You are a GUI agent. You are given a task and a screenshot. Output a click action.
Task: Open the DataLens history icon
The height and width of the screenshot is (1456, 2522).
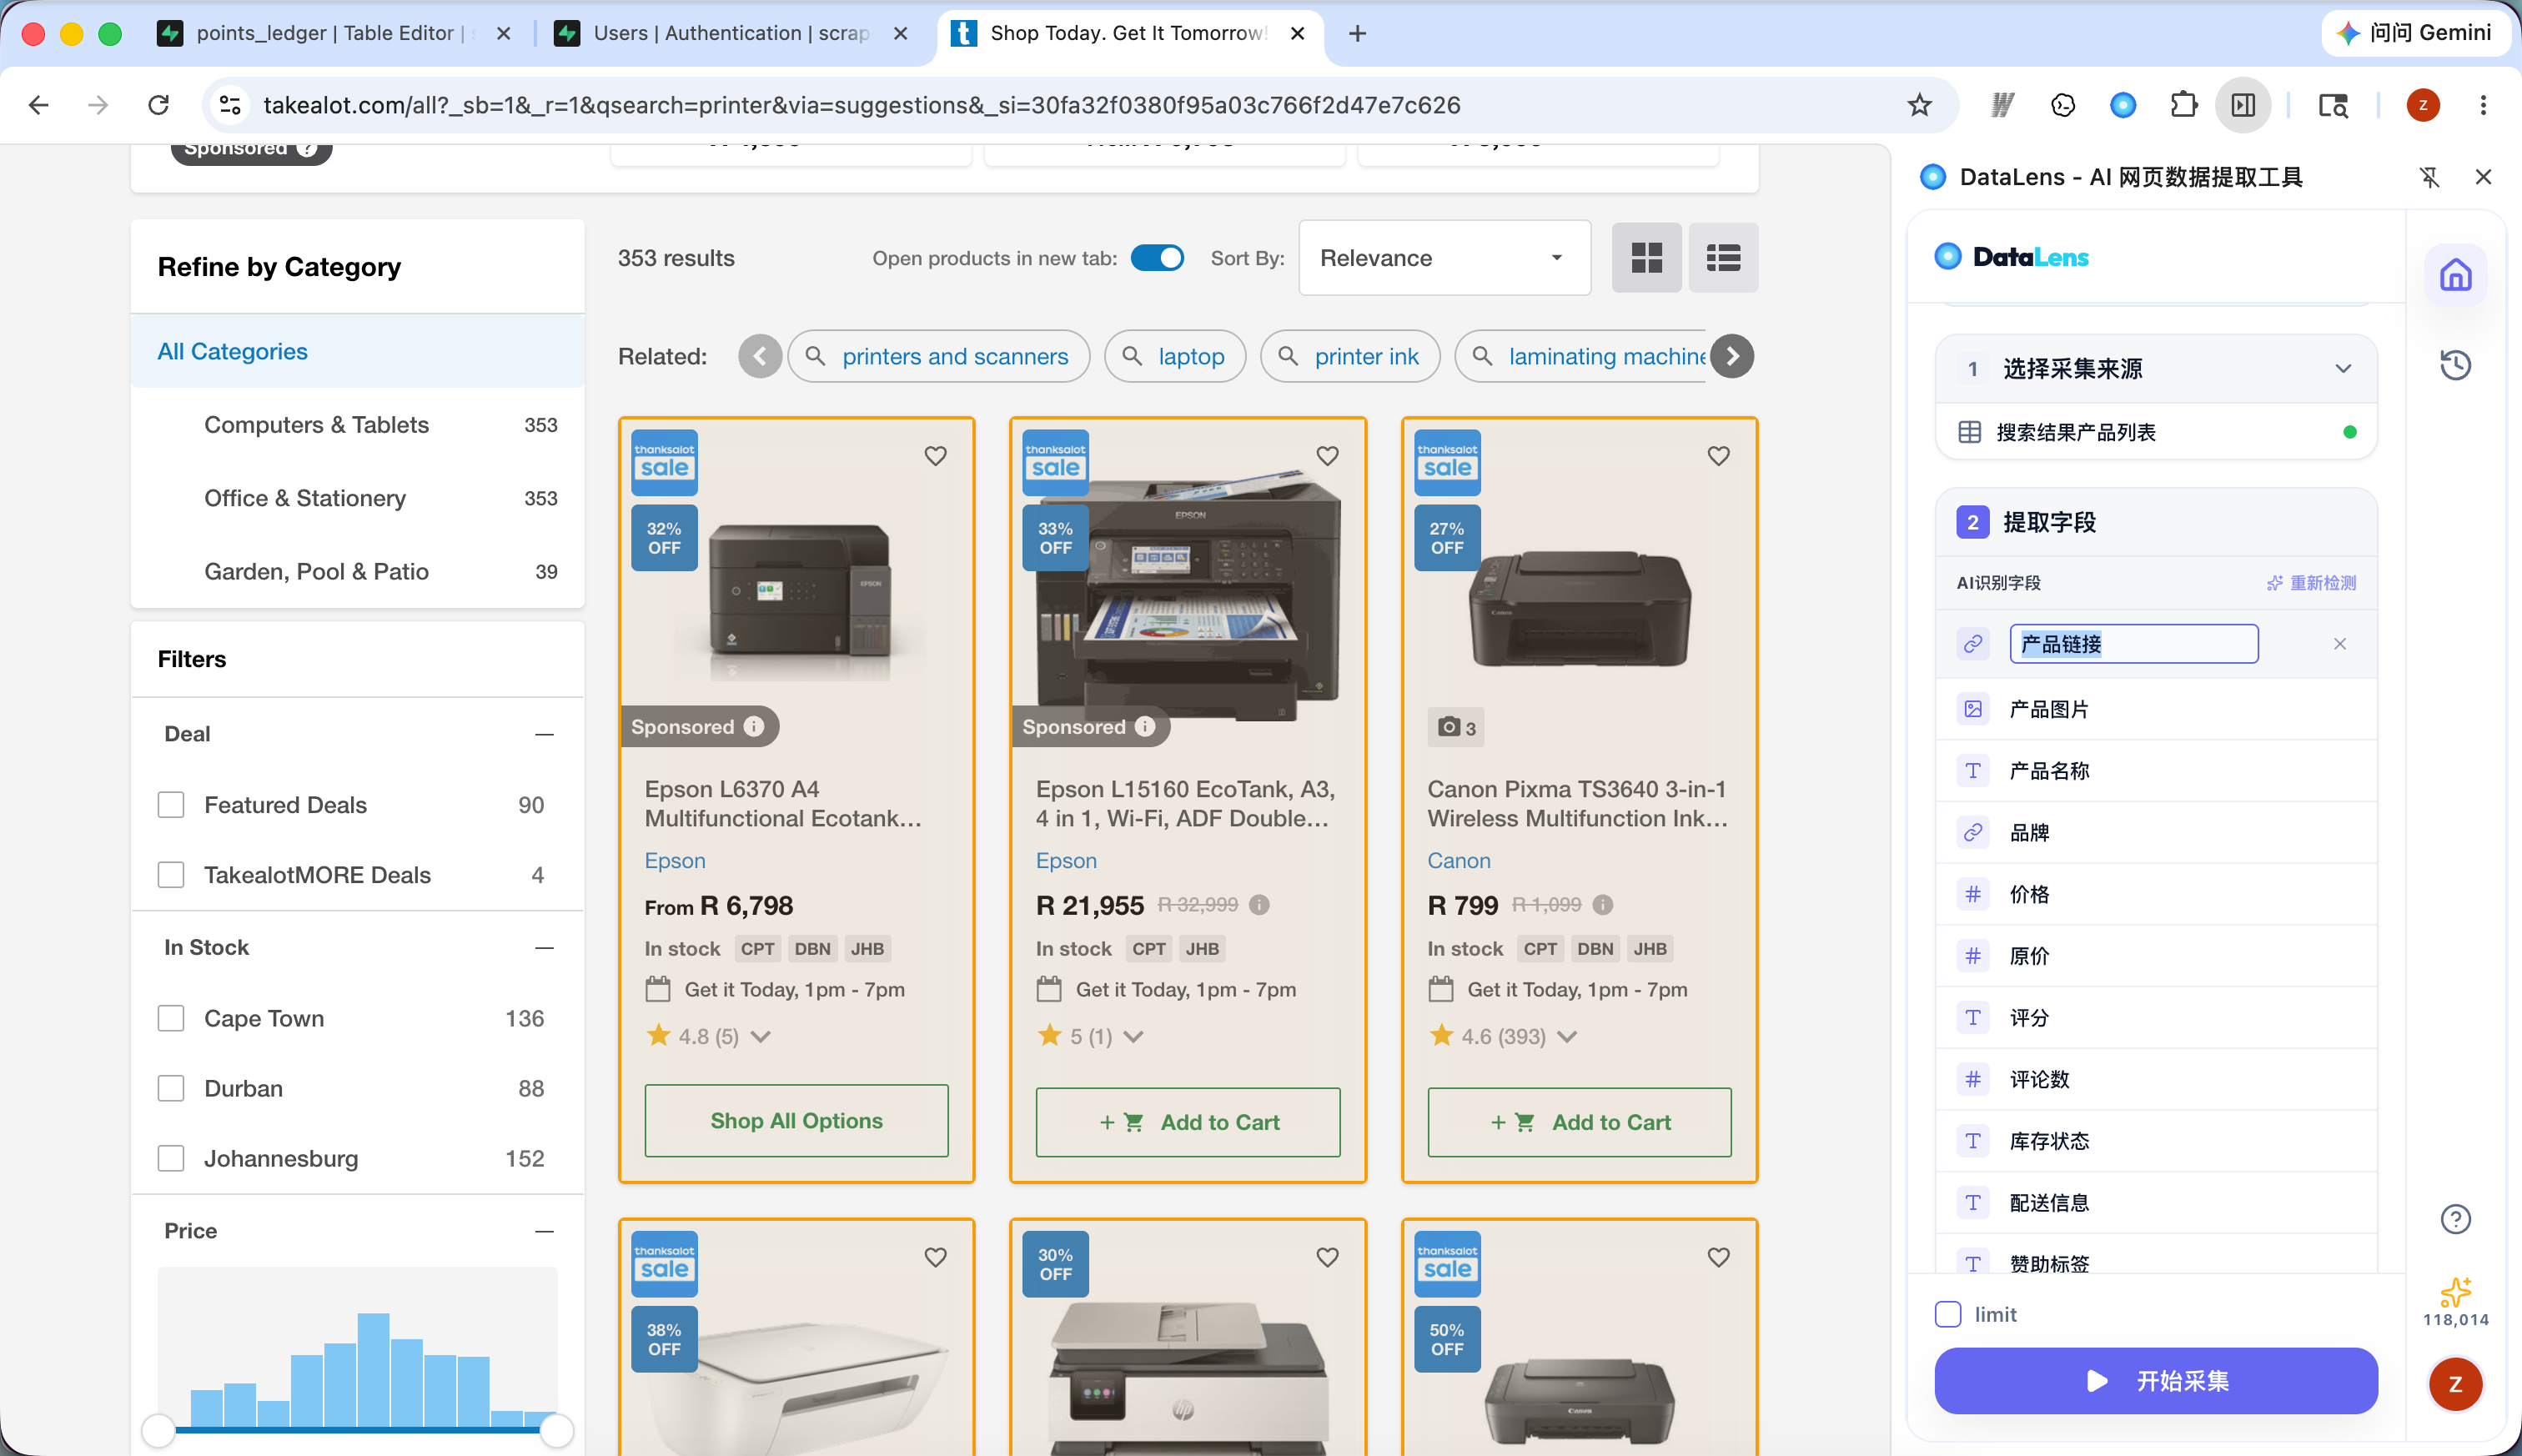point(2455,365)
